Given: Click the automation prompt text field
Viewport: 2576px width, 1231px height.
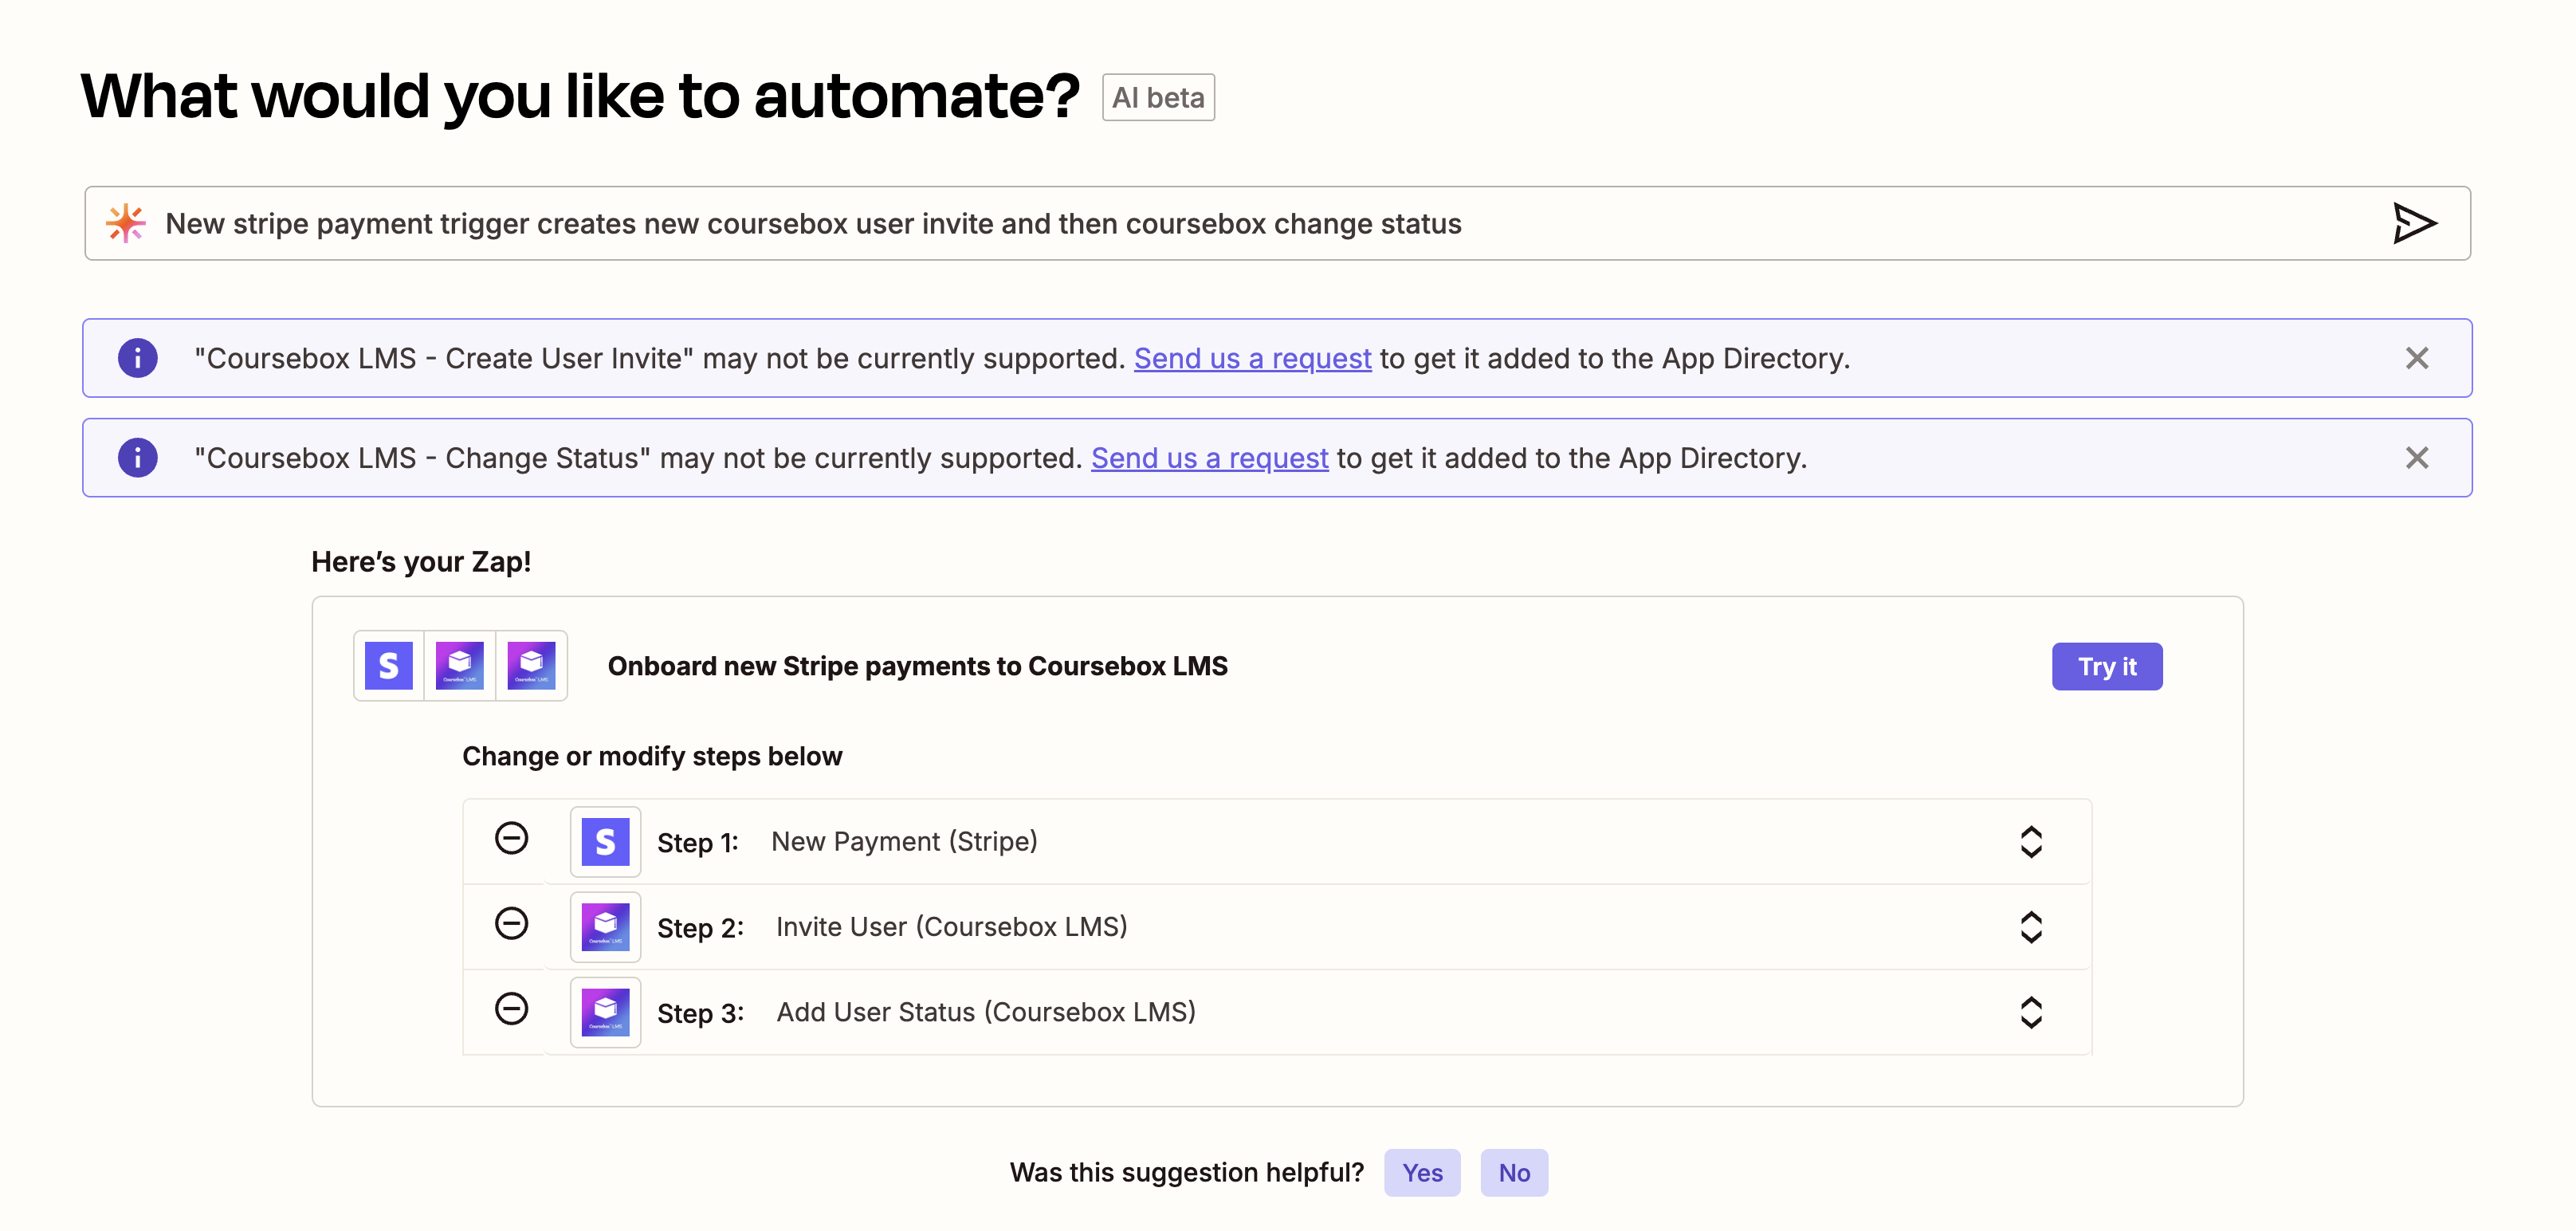Looking at the screenshot, I should 1200,223.
